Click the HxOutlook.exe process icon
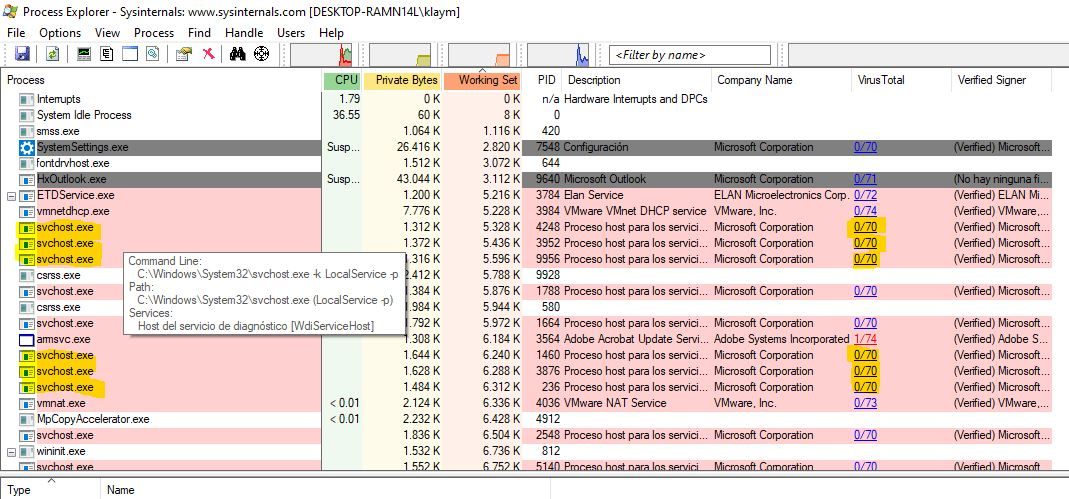 pos(27,179)
